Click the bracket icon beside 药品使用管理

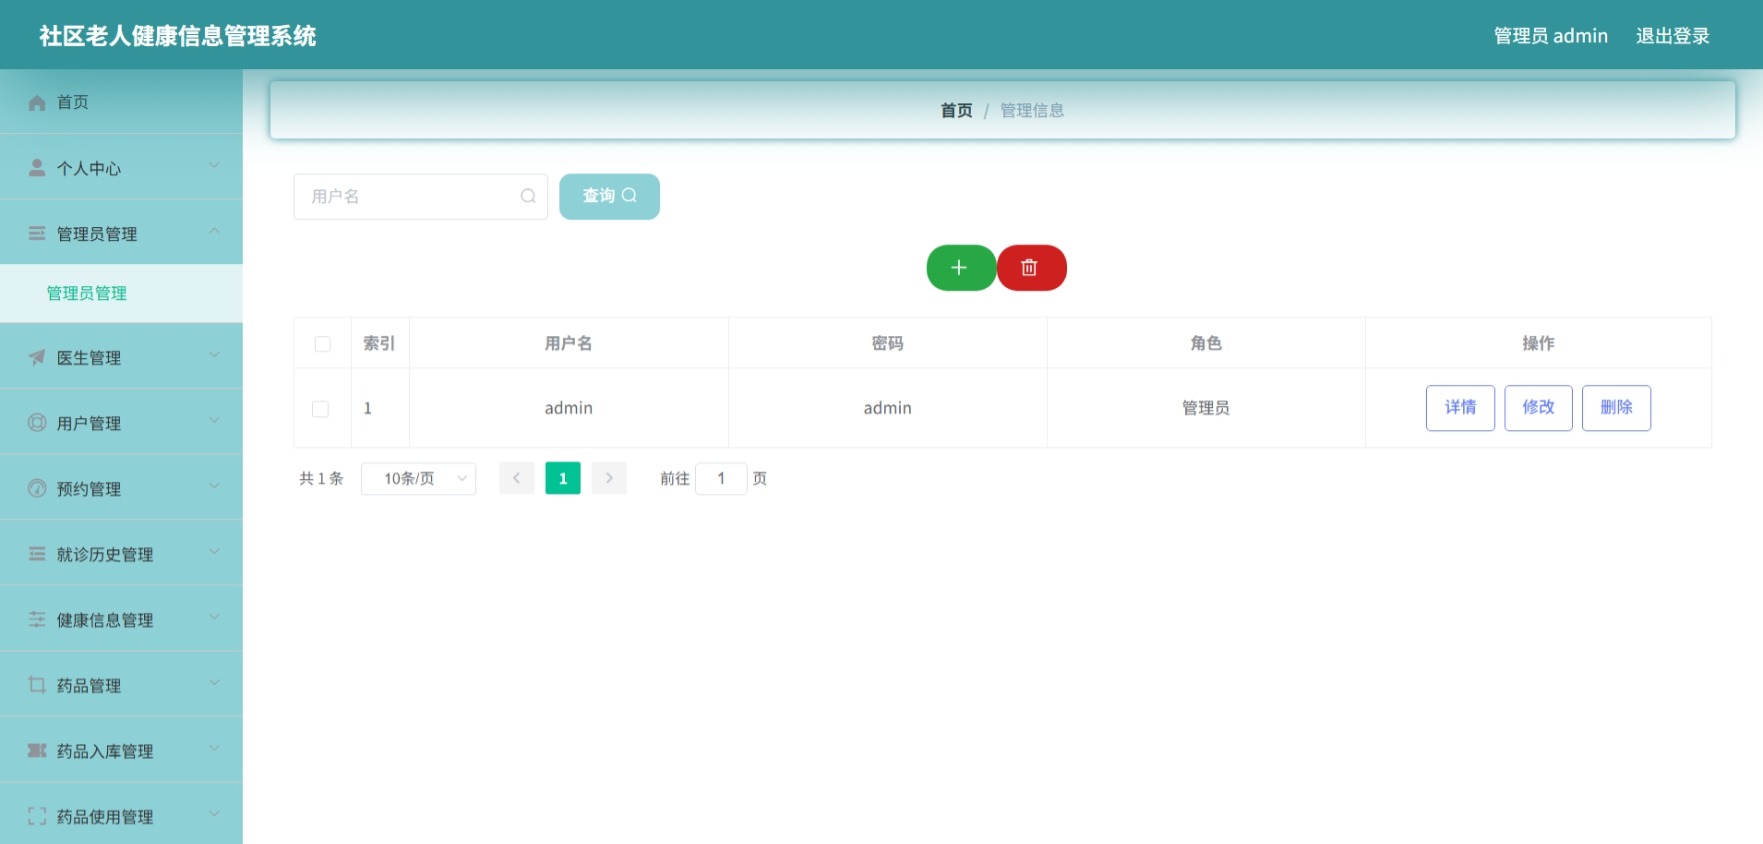(x=37, y=816)
